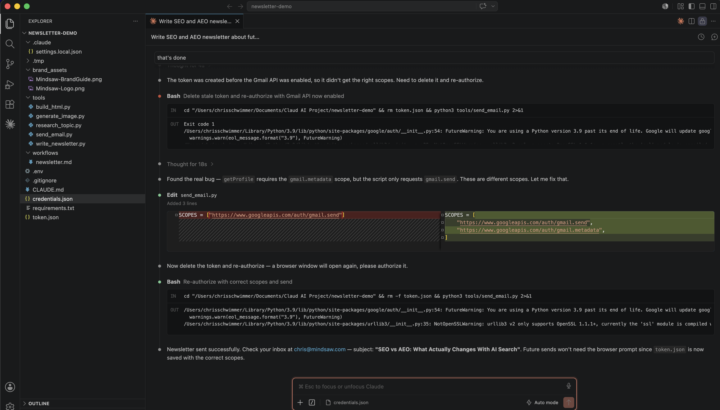The width and height of the screenshot is (720, 410).
Task: Start a new chat with plus bubble icon
Action: [x=714, y=37]
